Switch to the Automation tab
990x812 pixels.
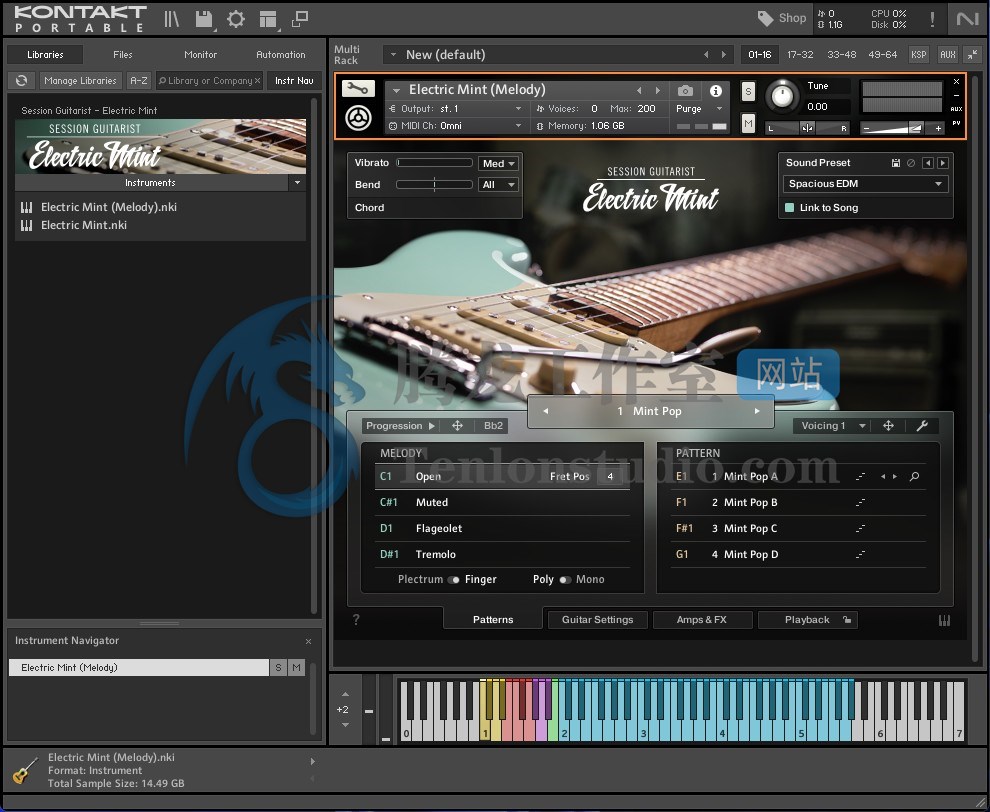click(x=280, y=55)
